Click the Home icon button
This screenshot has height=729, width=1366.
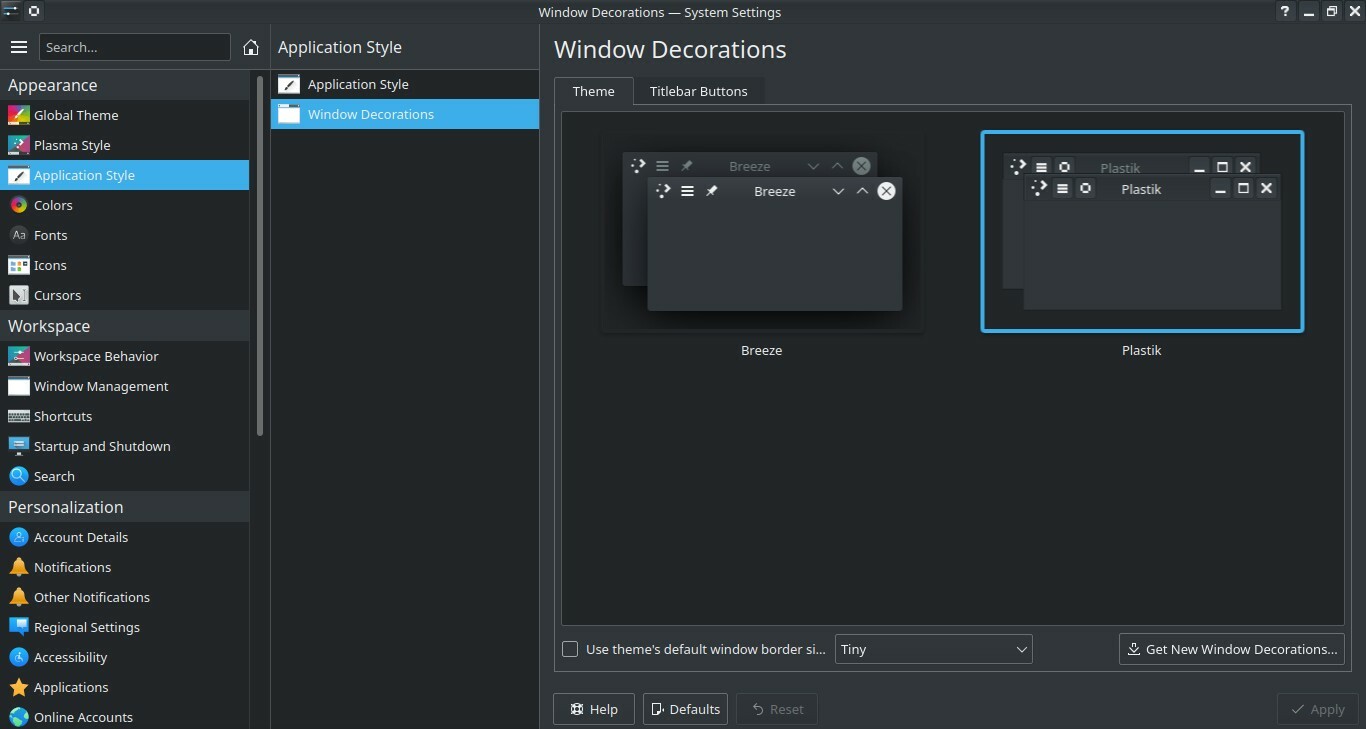[251, 47]
